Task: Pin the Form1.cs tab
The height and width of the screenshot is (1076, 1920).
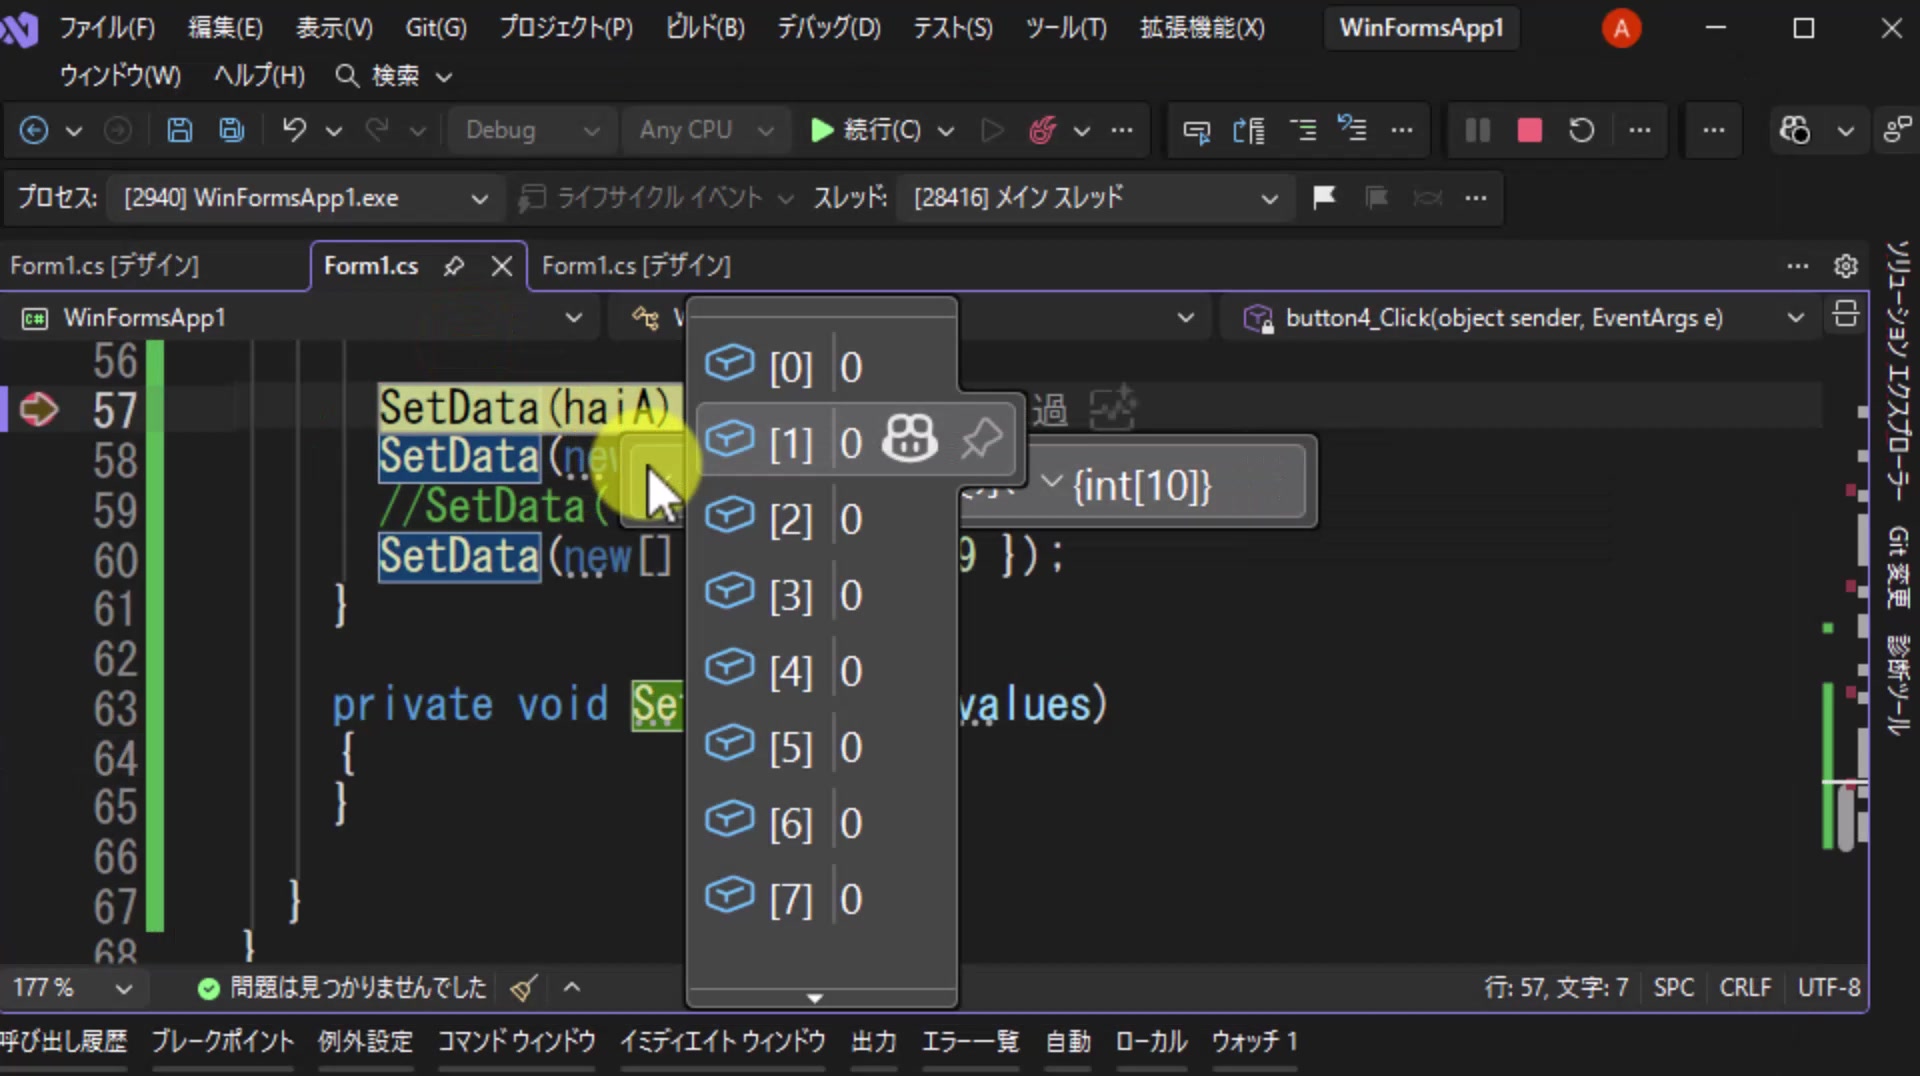Action: (x=454, y=266)
